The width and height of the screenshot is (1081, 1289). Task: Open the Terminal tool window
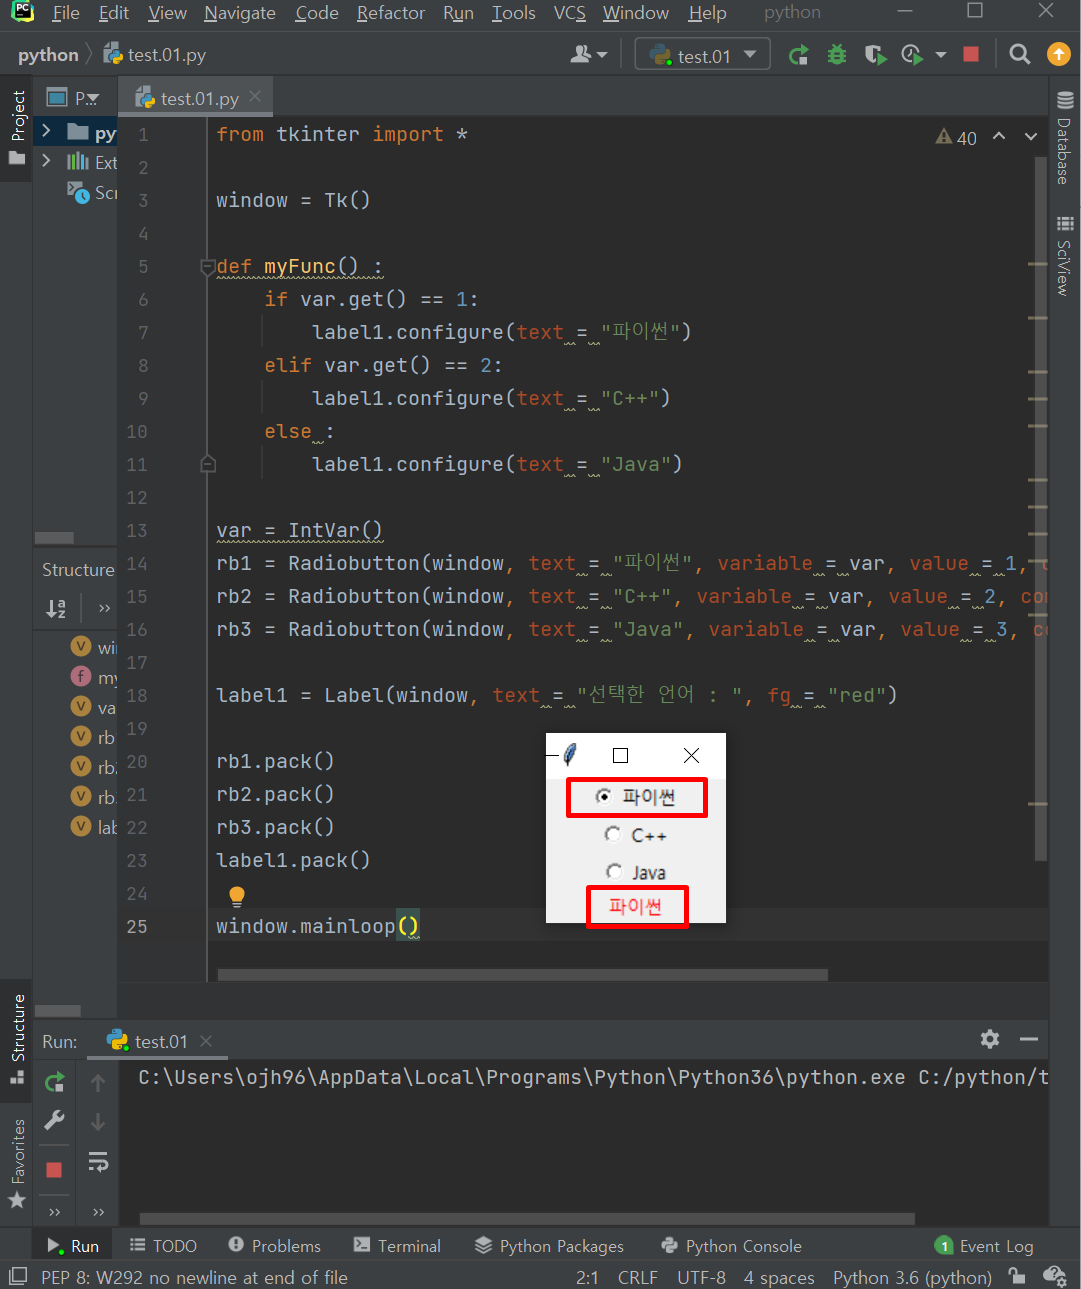(398, 1246)
